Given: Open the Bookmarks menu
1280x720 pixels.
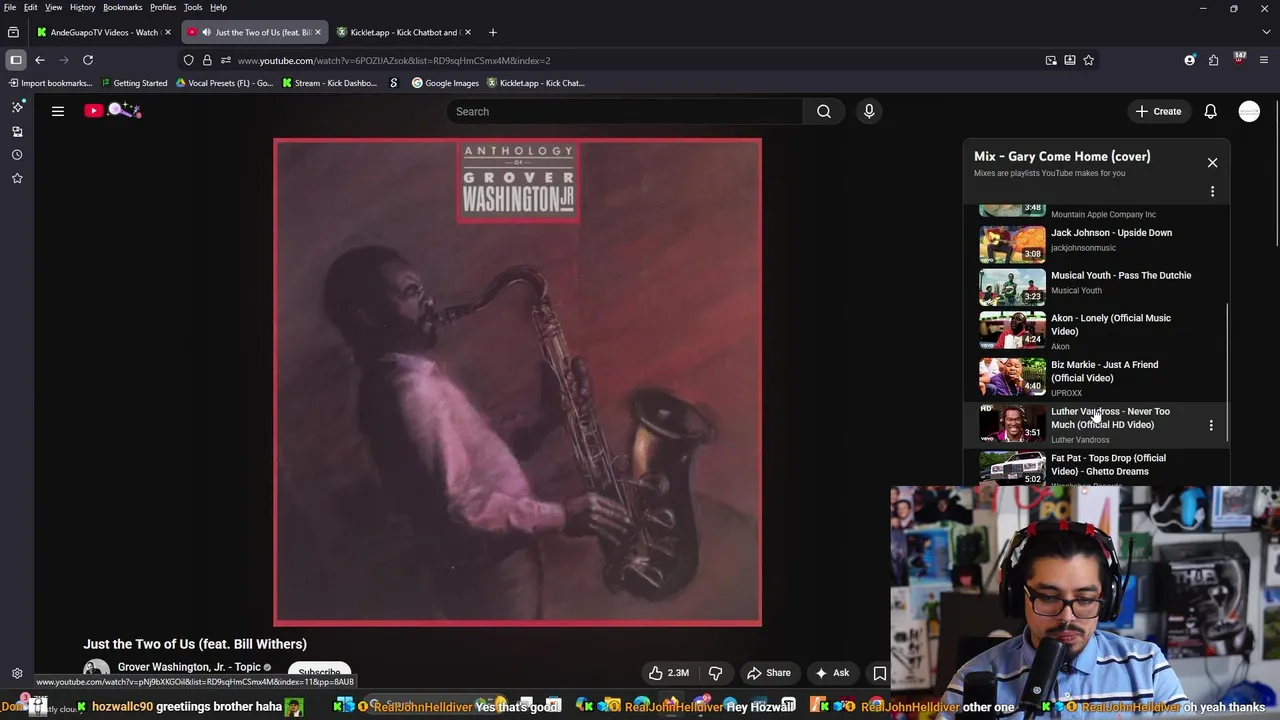Looking at the screenshot, I should 123,7.
